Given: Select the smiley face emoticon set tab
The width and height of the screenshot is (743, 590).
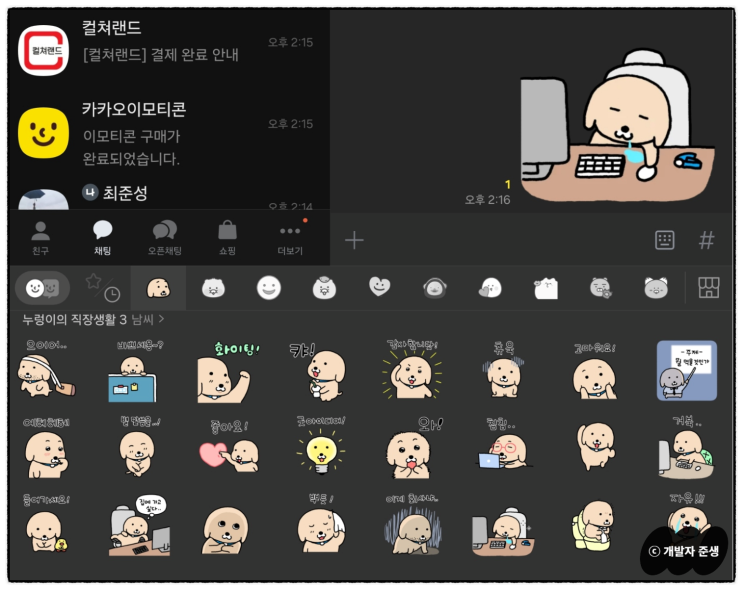Looking at the screenshot, I should point(269,288).
